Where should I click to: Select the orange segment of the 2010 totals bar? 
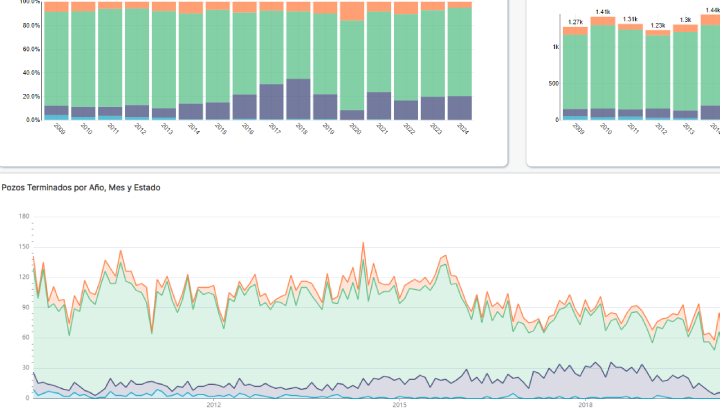pos(603,21)
